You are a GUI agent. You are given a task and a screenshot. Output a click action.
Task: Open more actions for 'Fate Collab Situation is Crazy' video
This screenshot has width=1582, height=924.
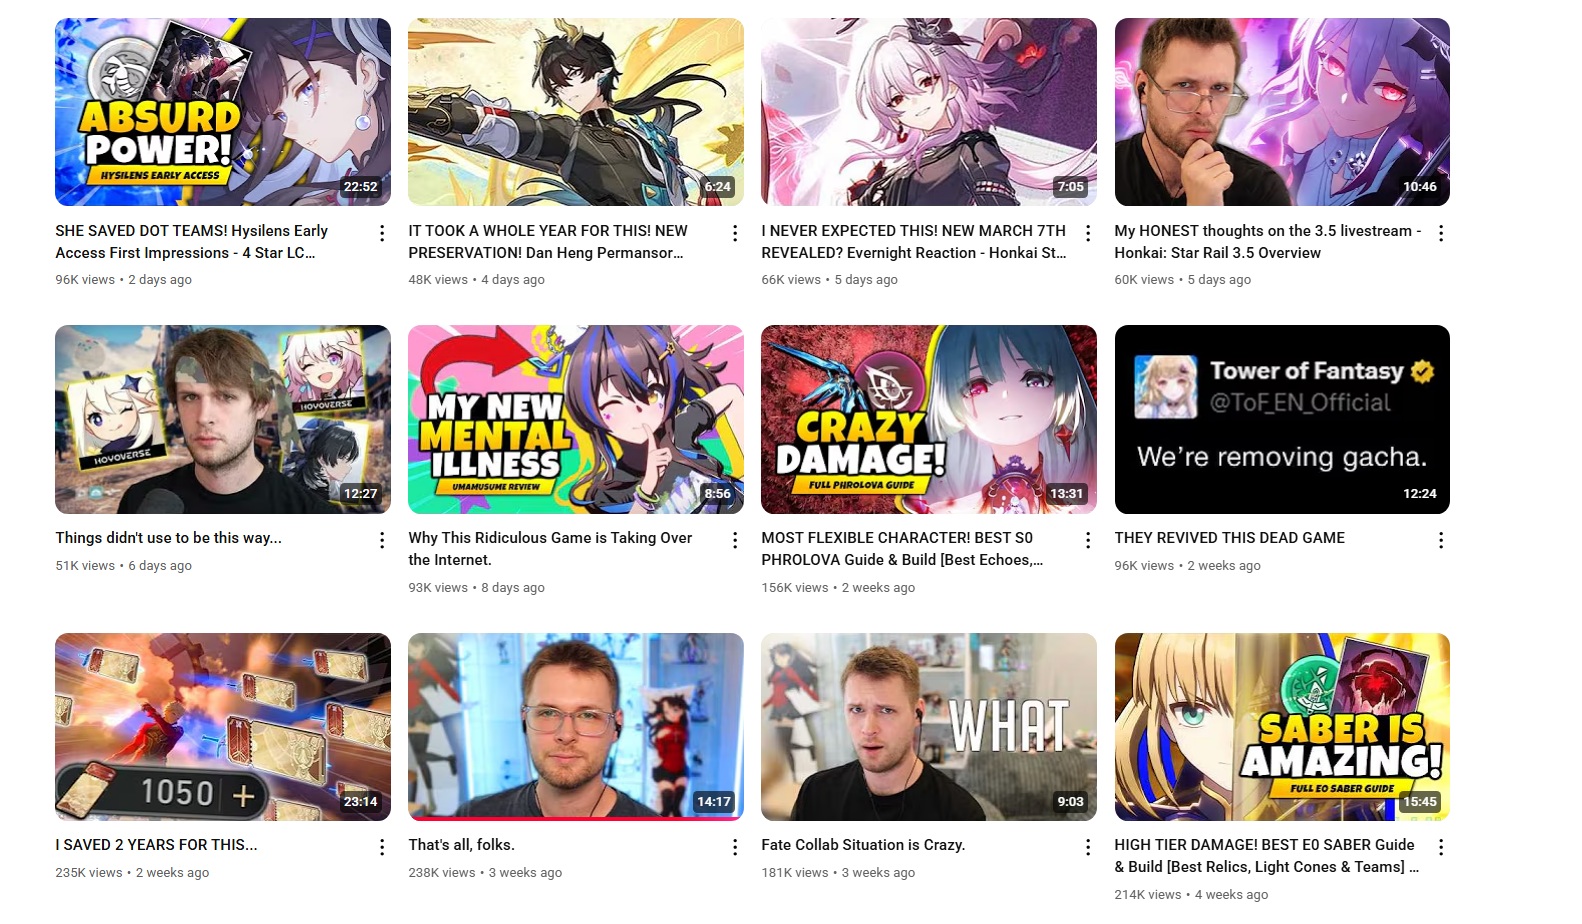coord(1088,847)
